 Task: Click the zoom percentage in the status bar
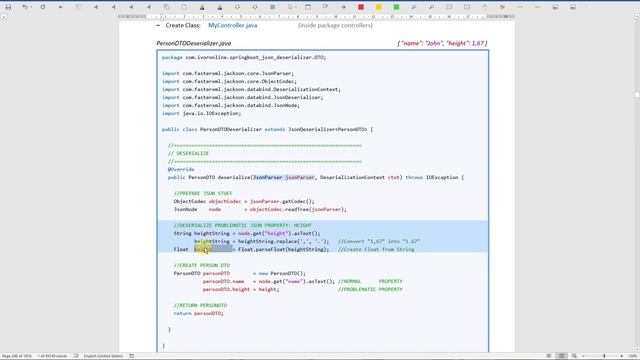click(x=633, y=356)
